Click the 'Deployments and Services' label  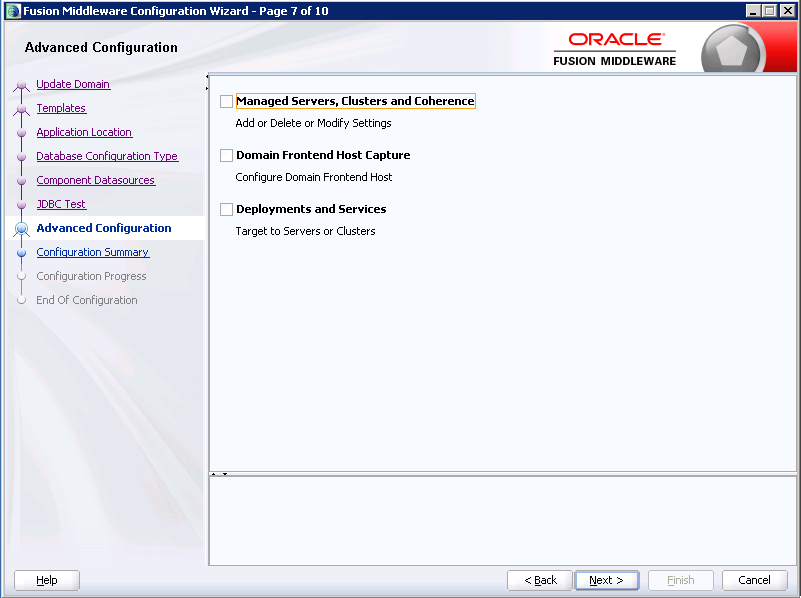pos(311,209)
